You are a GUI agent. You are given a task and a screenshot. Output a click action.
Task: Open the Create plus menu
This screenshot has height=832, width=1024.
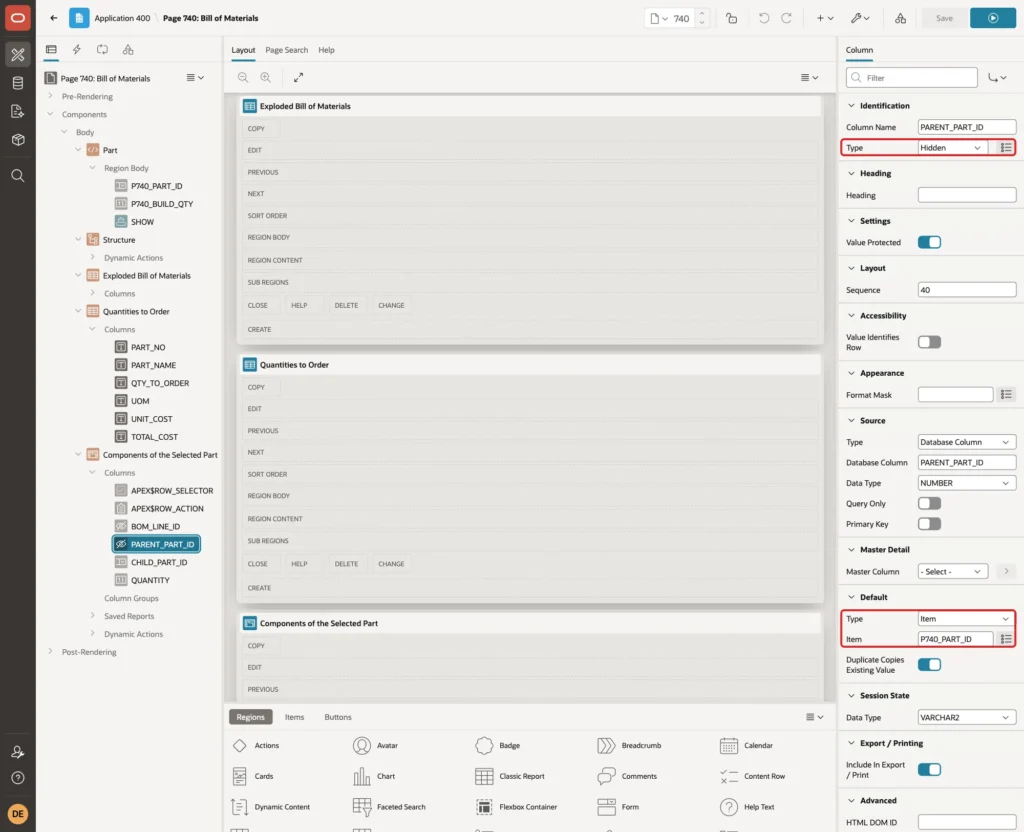(x=824, y=18)
